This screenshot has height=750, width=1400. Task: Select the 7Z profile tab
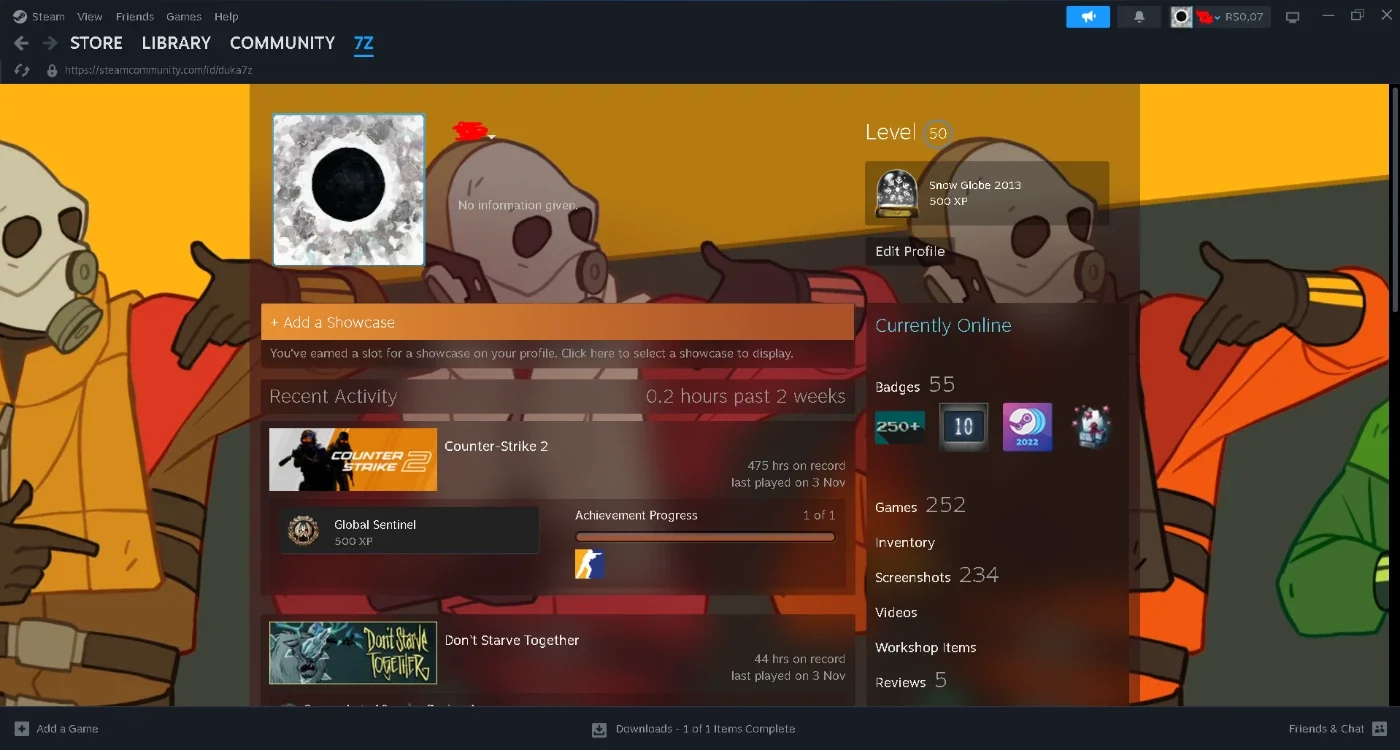[364, 43]
